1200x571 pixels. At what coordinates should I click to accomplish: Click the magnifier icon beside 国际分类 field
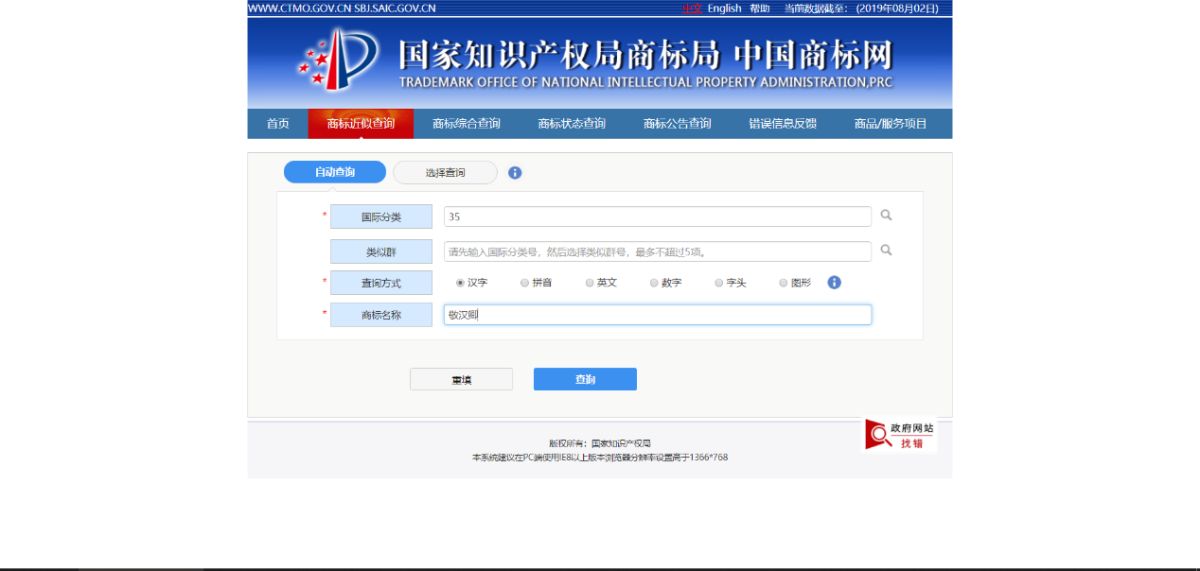[886, 215]
